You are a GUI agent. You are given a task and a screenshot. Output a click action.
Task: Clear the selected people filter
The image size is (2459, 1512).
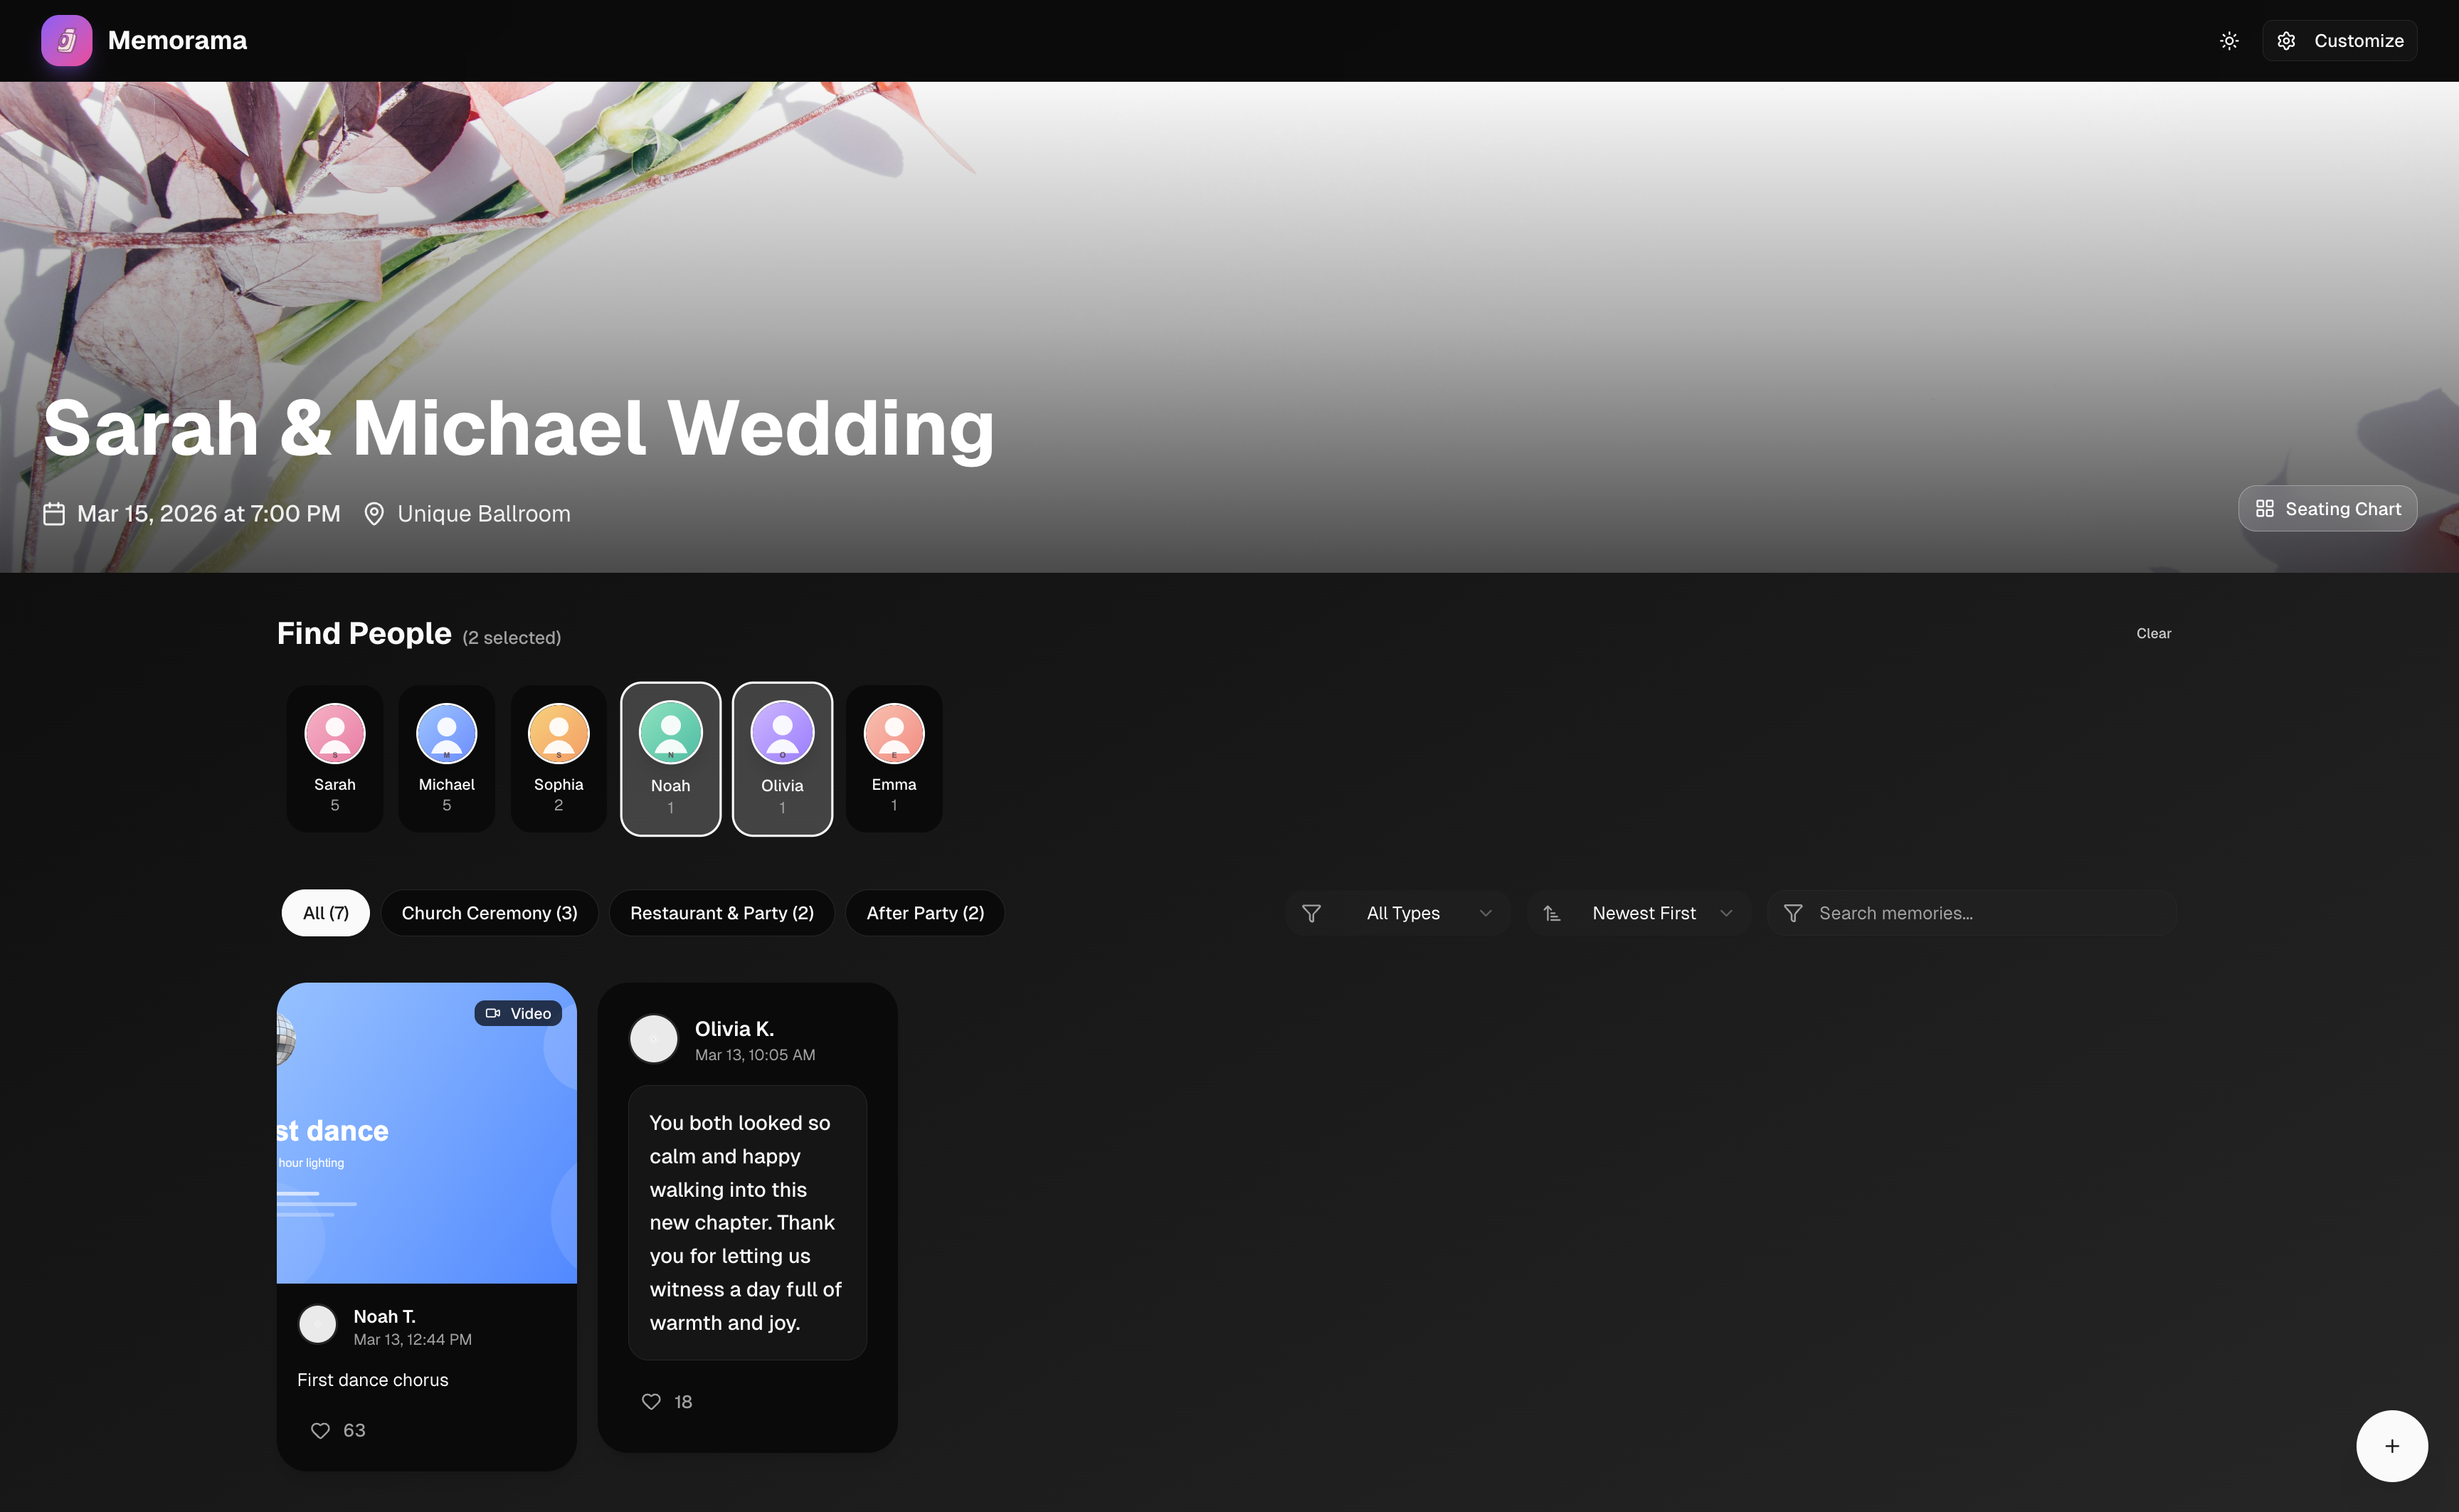click(2153, 633)
